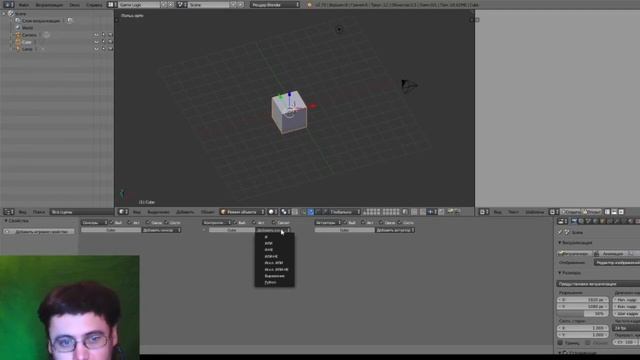Open the 'Окно' menu
This screenshot has height=360, width=640.
point(74,4)
